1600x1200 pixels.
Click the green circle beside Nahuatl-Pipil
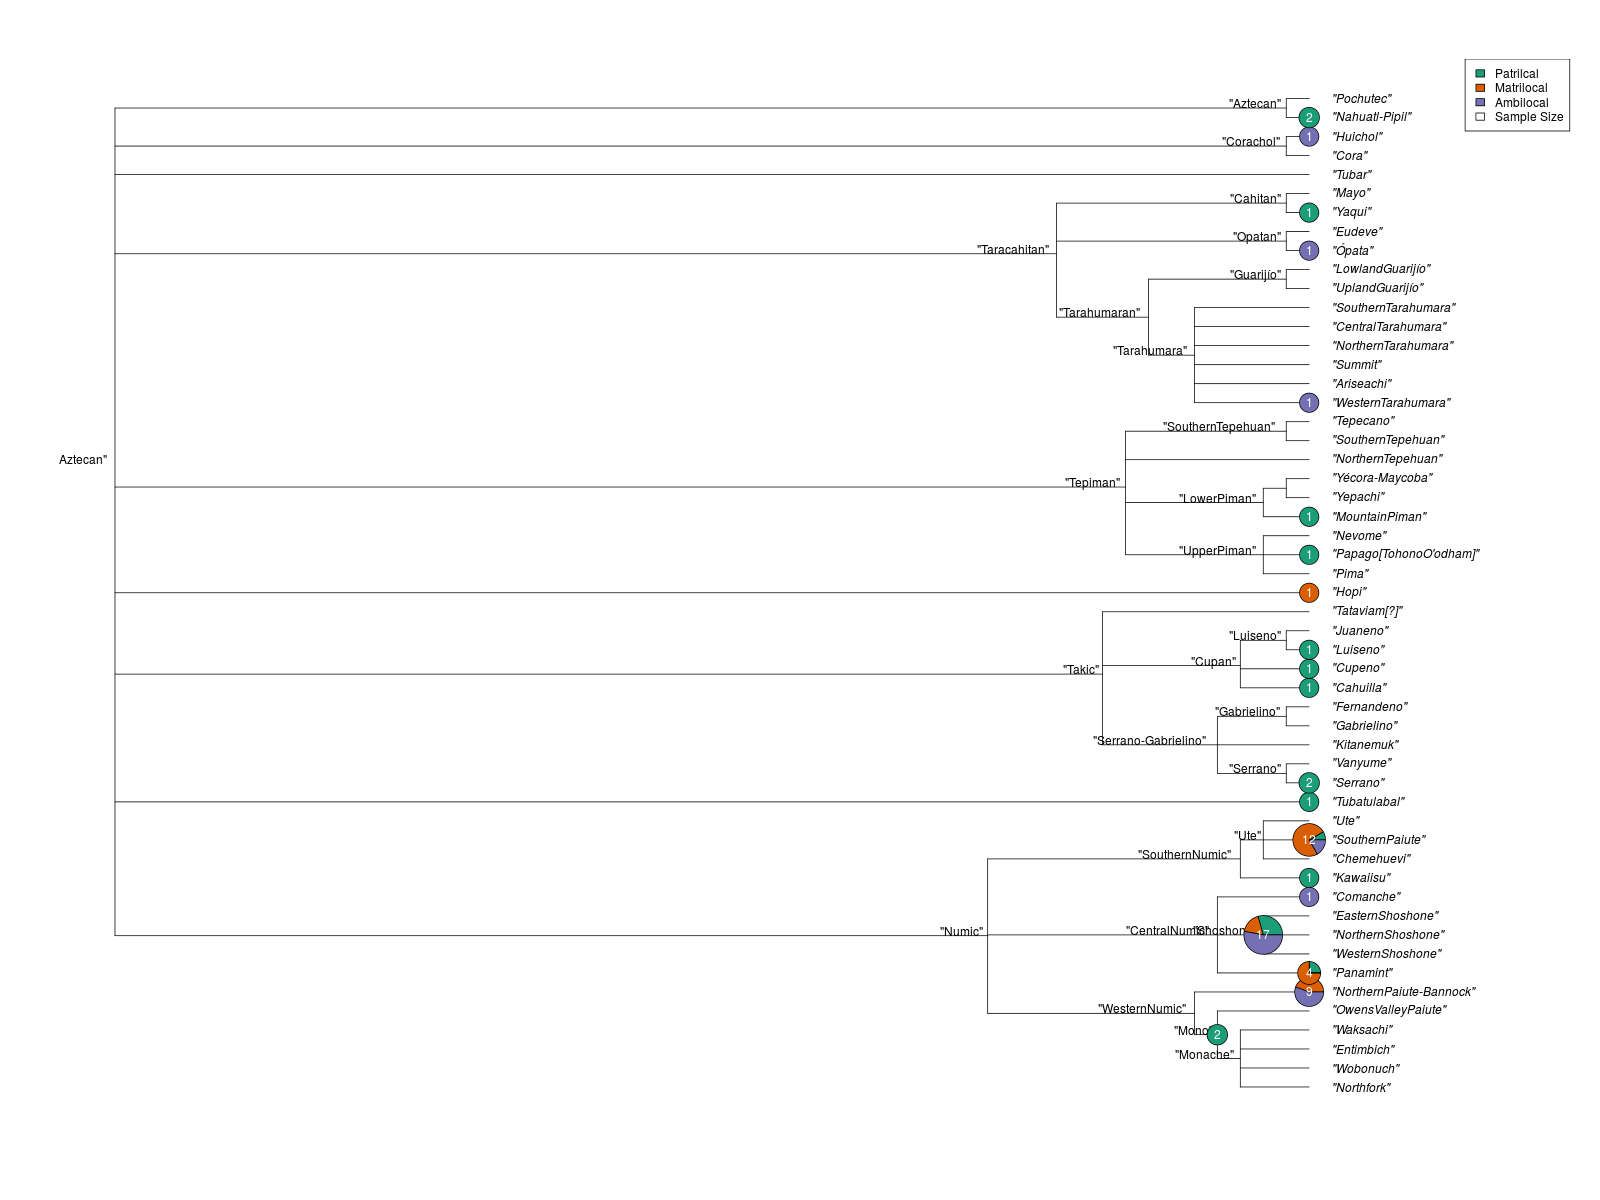[1308, 118]
